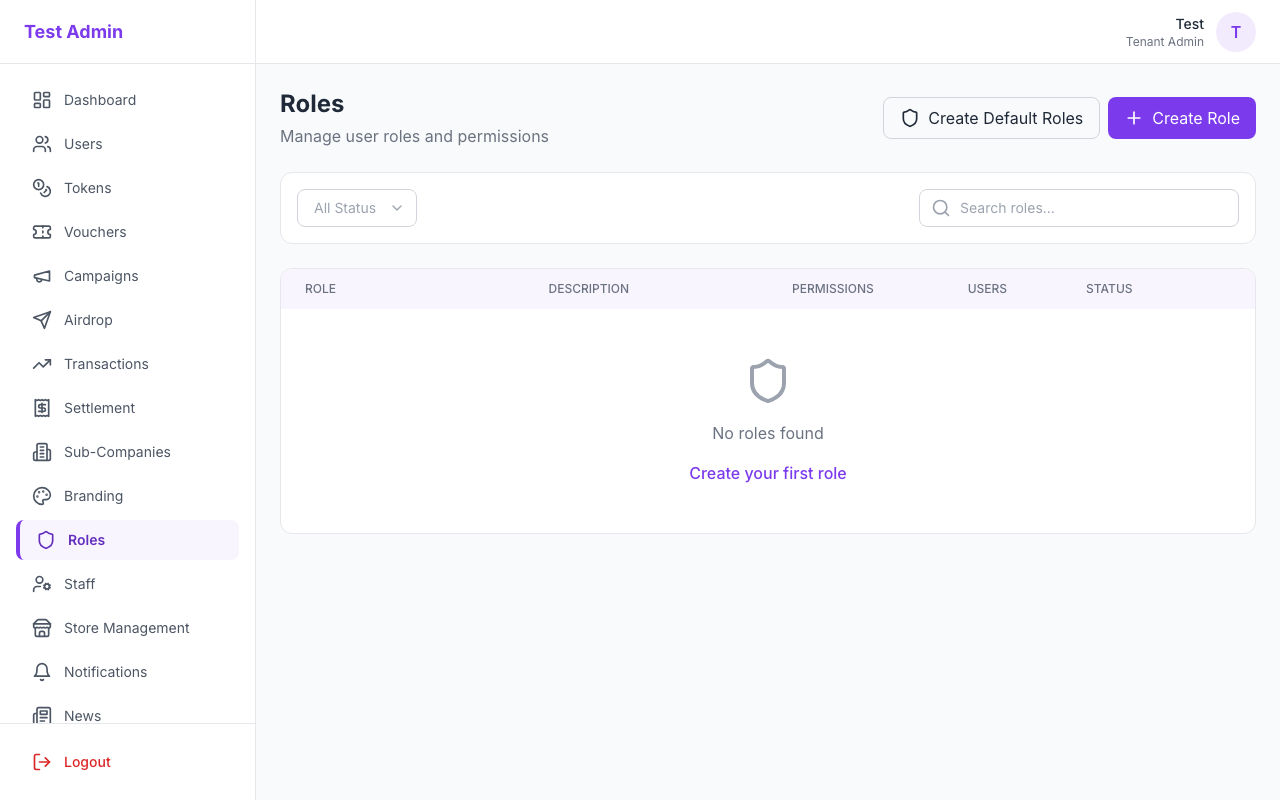Viewport: 1280px width, 800px height.
Task: Click the Vouchers ticket icon
Action: tap(42, 232)
